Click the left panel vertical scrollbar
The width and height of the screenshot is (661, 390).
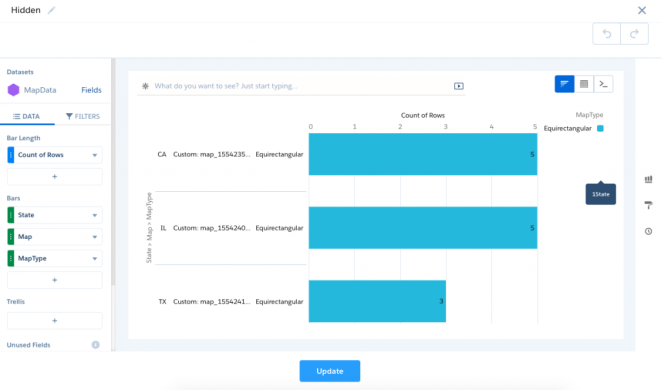point(113,173)
